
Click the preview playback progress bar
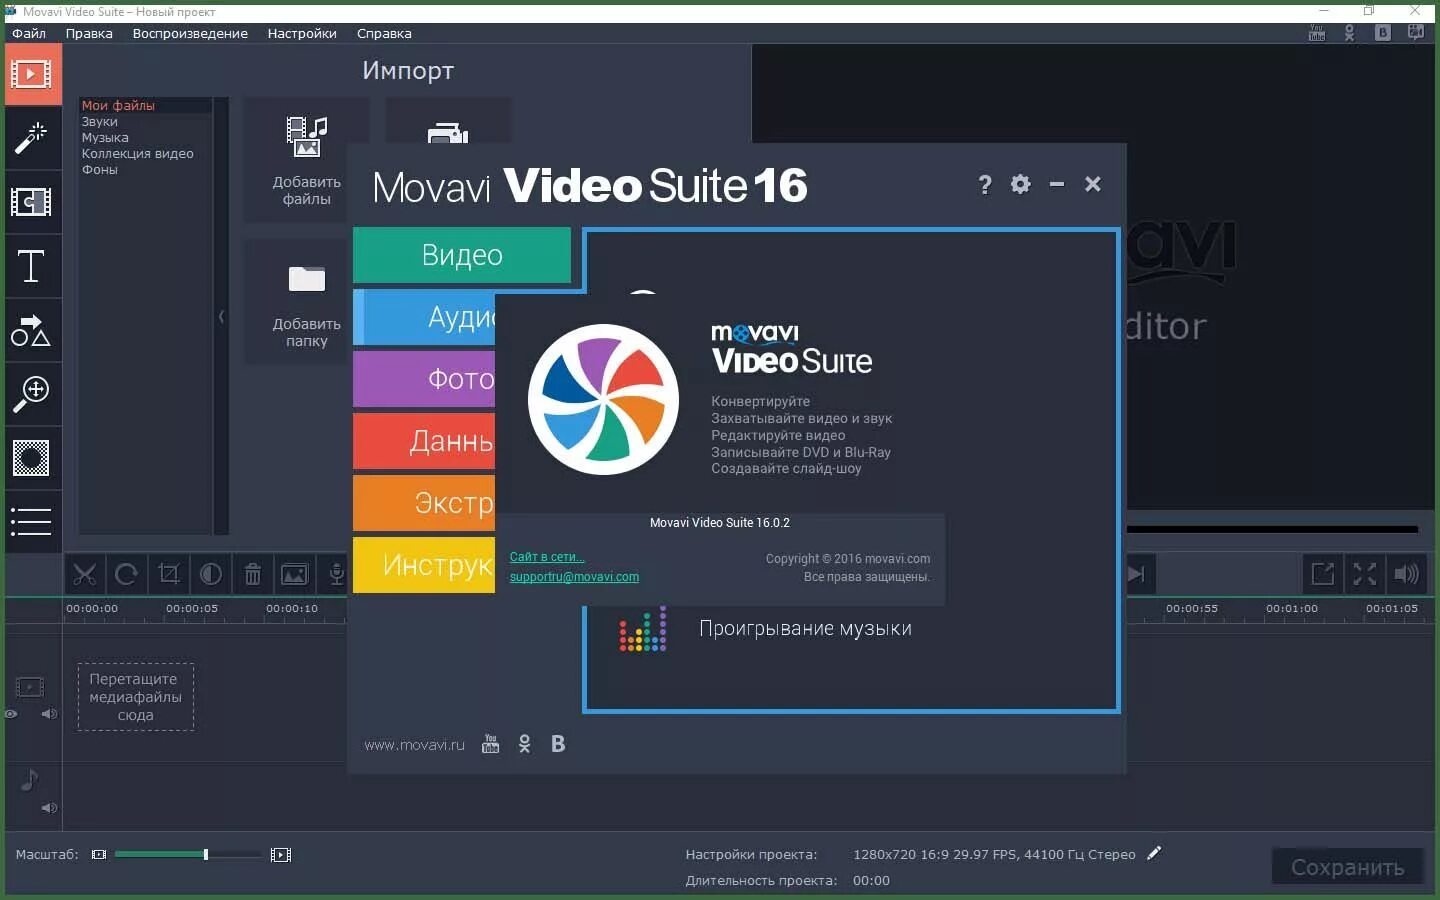[1272, 529]
